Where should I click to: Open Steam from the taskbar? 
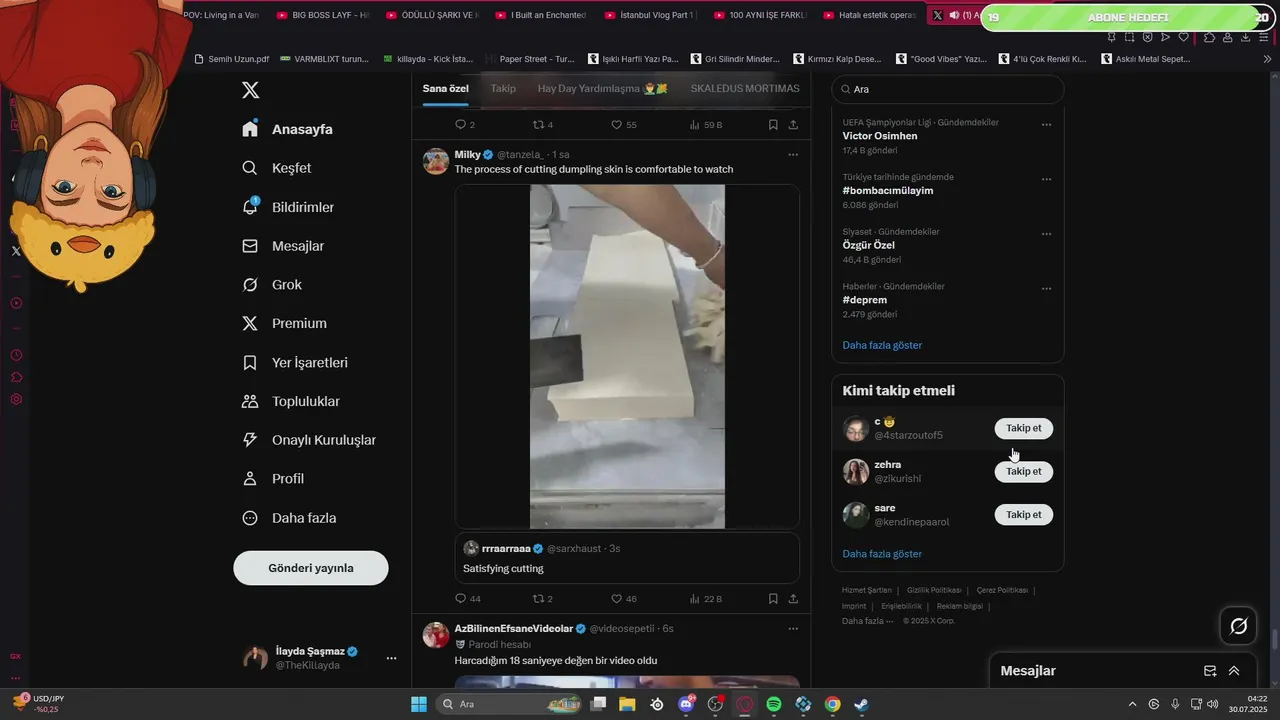[x=861, y=704]
